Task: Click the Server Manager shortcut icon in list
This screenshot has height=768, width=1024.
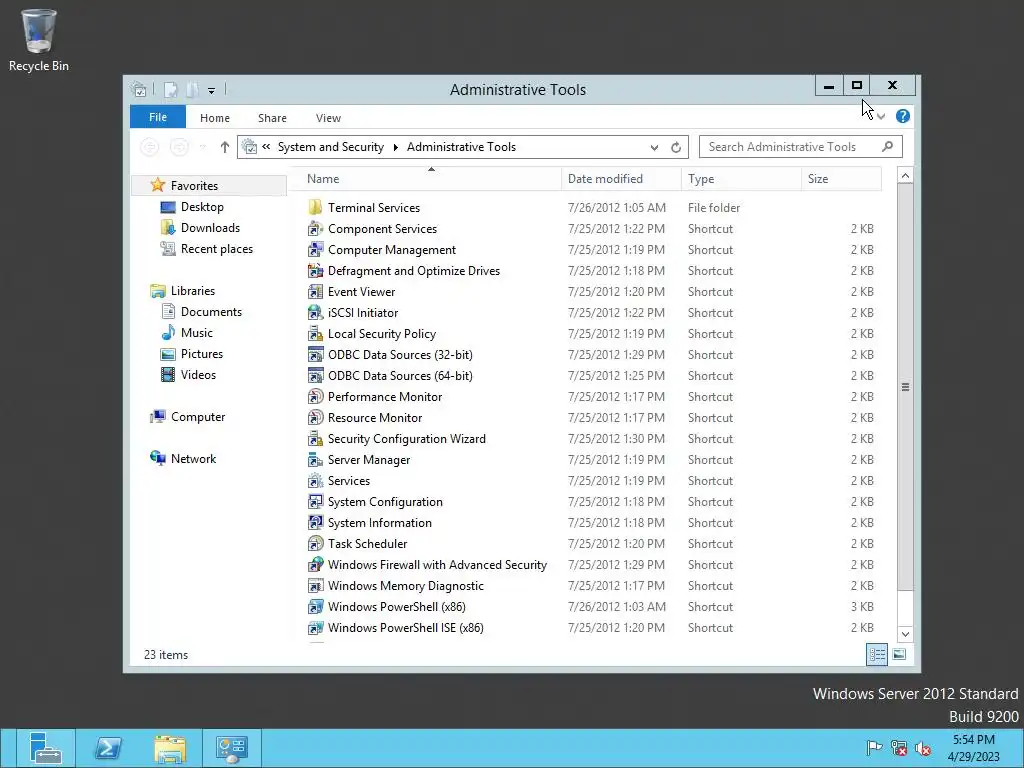Action: point(315,460)
